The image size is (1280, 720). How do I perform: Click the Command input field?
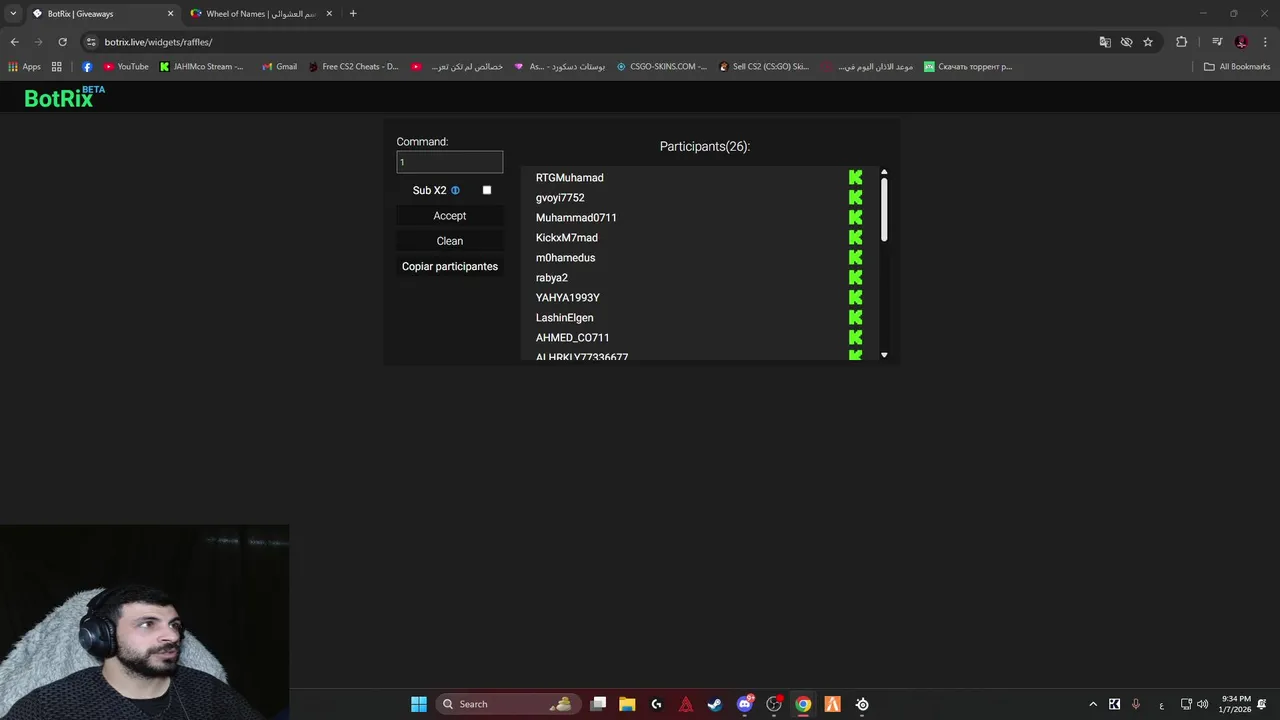pos(450,162)
